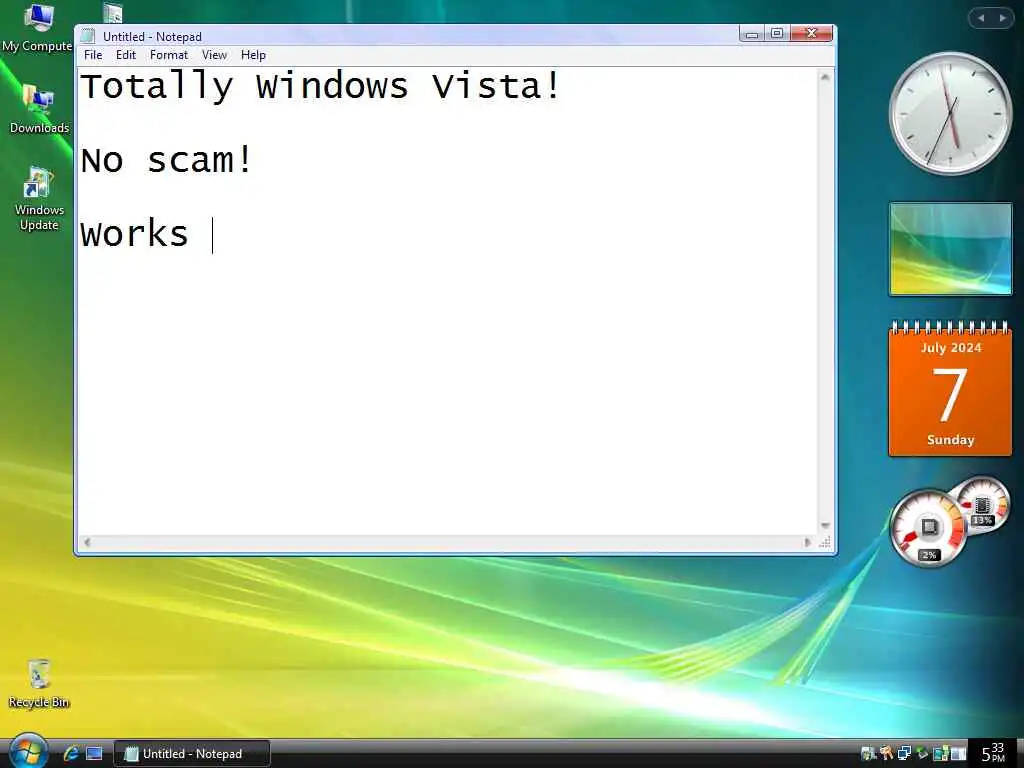1024x768 pixels.
Task: Open the My Computer desktop icon
Action: point(37,28)
